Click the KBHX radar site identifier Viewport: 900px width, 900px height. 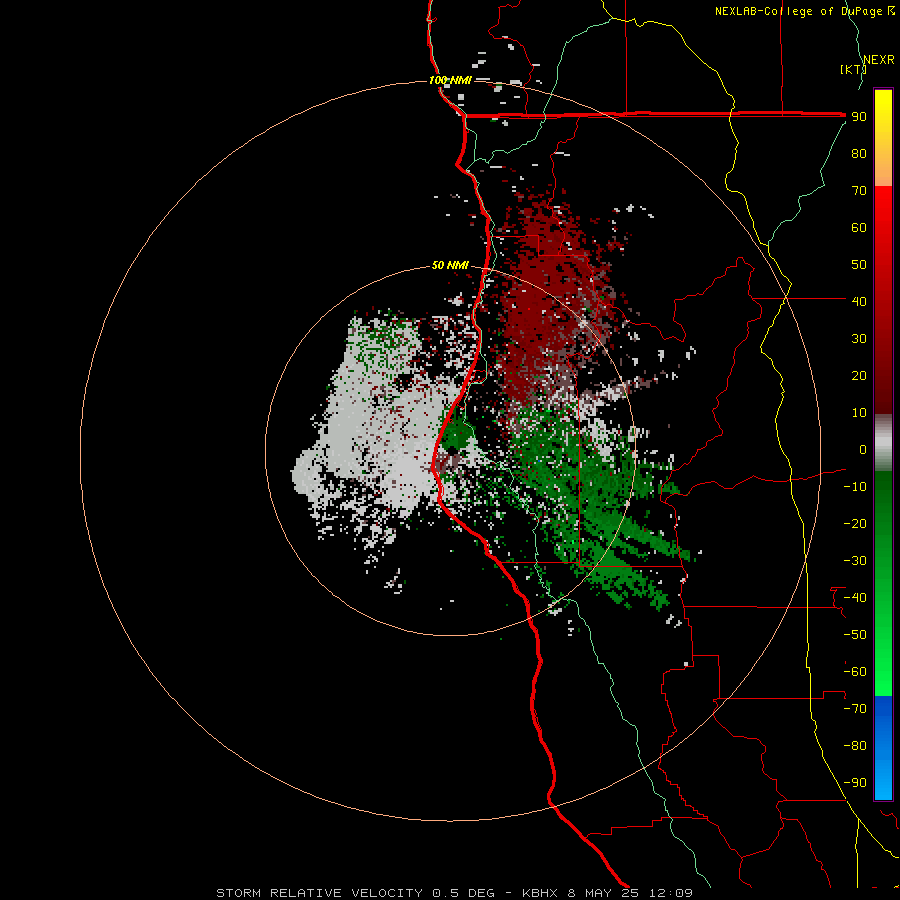pos(540,893)
